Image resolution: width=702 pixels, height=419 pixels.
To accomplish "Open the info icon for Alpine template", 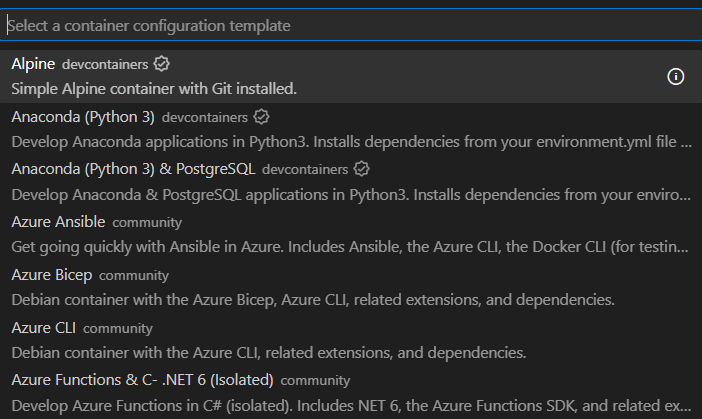I will (x=676, y=77).
